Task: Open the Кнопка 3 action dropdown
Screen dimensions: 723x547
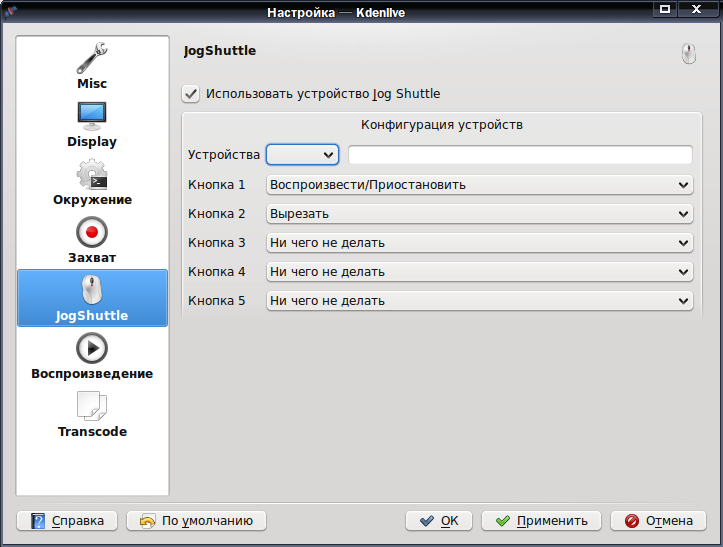Action: pyautogui.click(x=480, y=243)
